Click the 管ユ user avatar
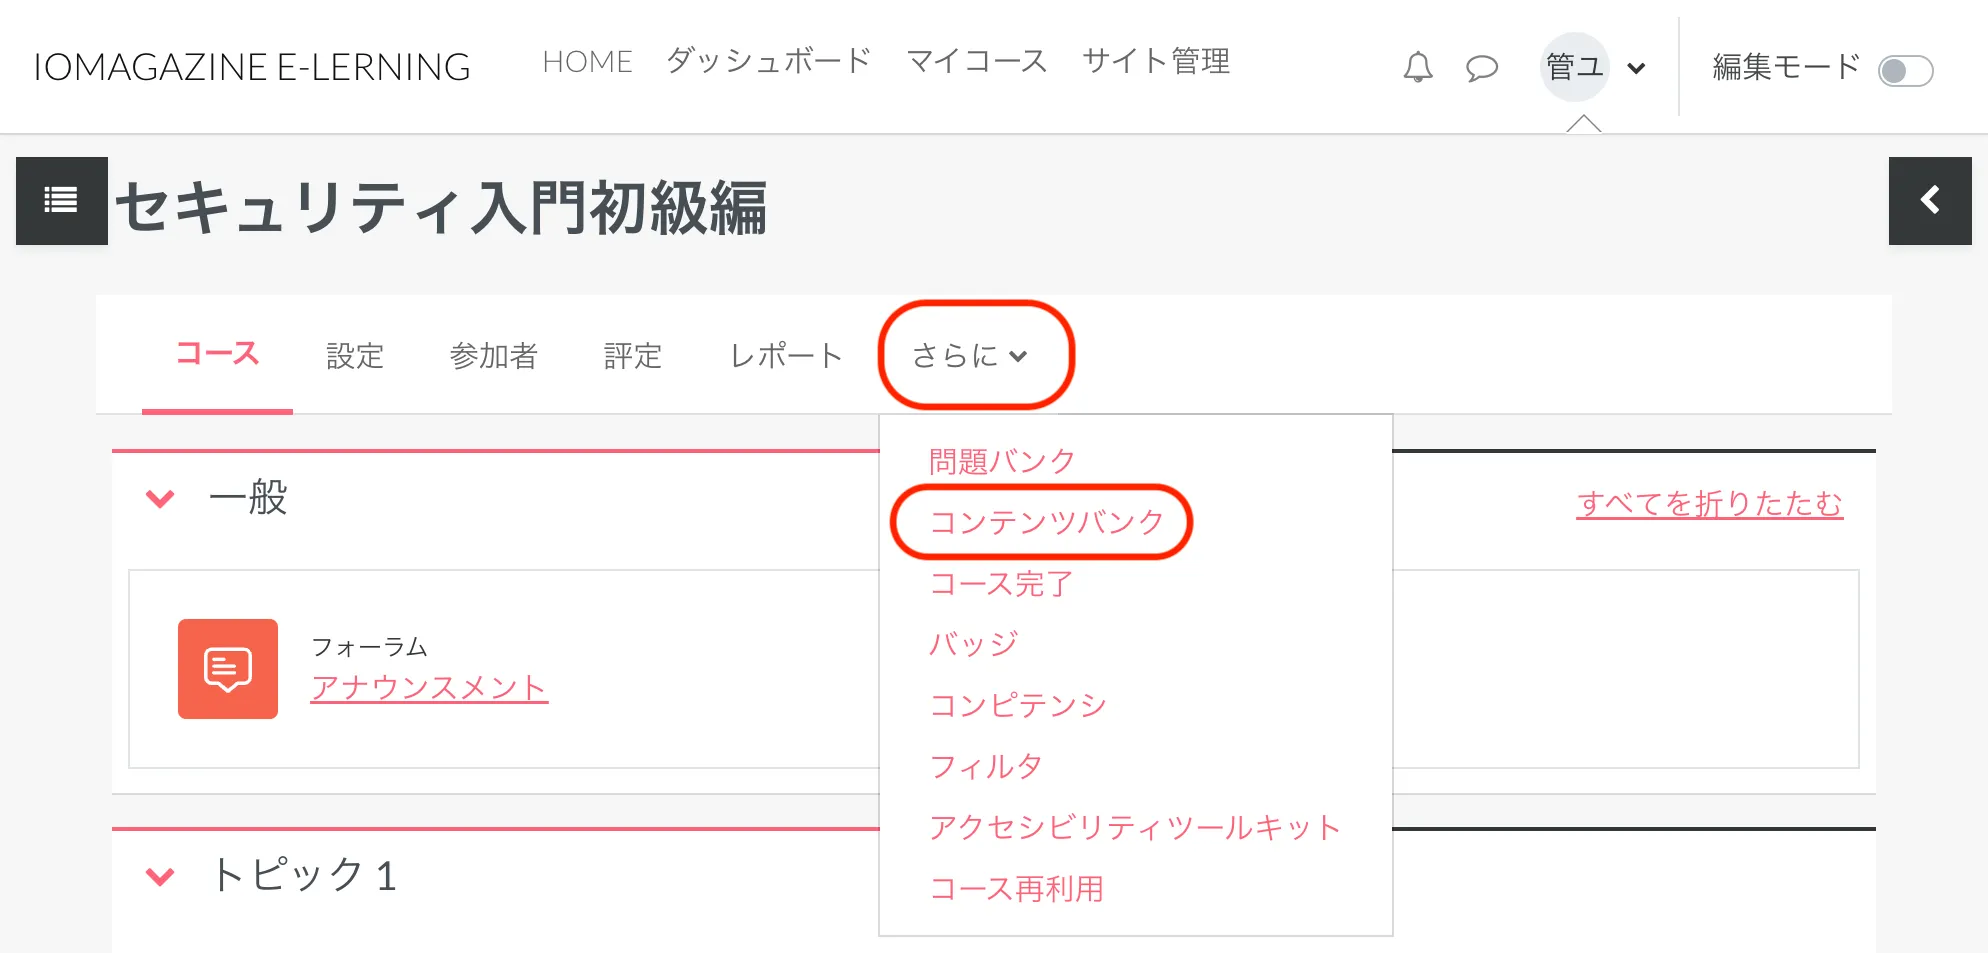 click(x=1574, y=67)
